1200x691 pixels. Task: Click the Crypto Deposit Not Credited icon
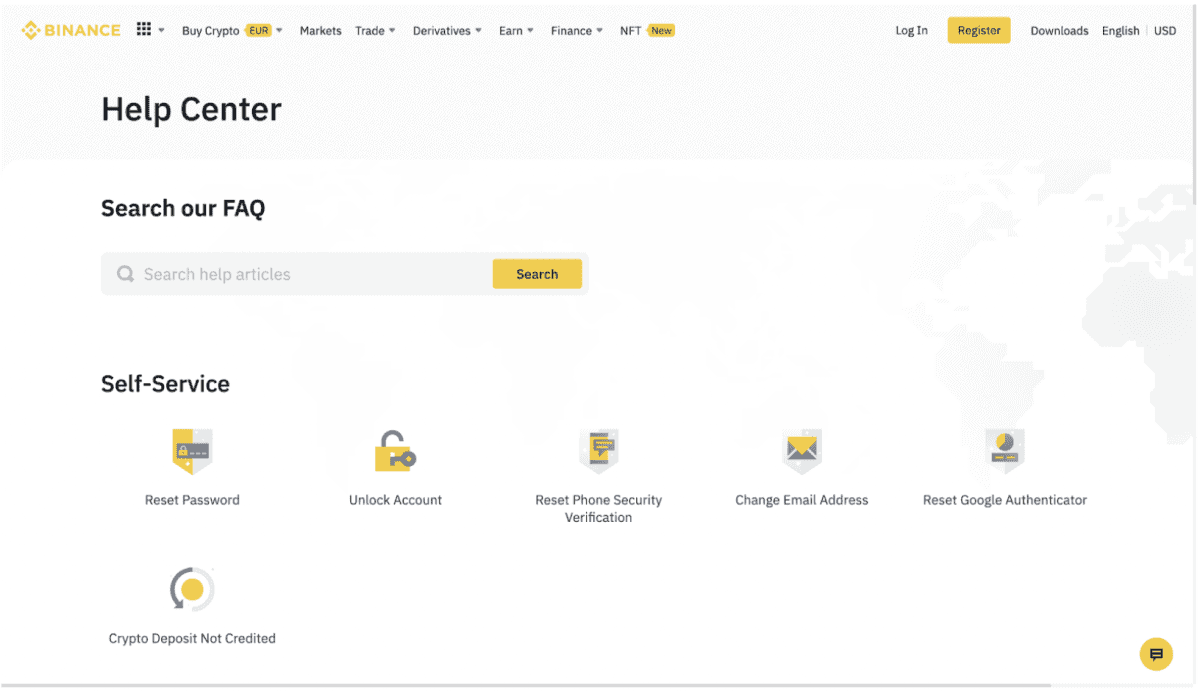point(192,590)
